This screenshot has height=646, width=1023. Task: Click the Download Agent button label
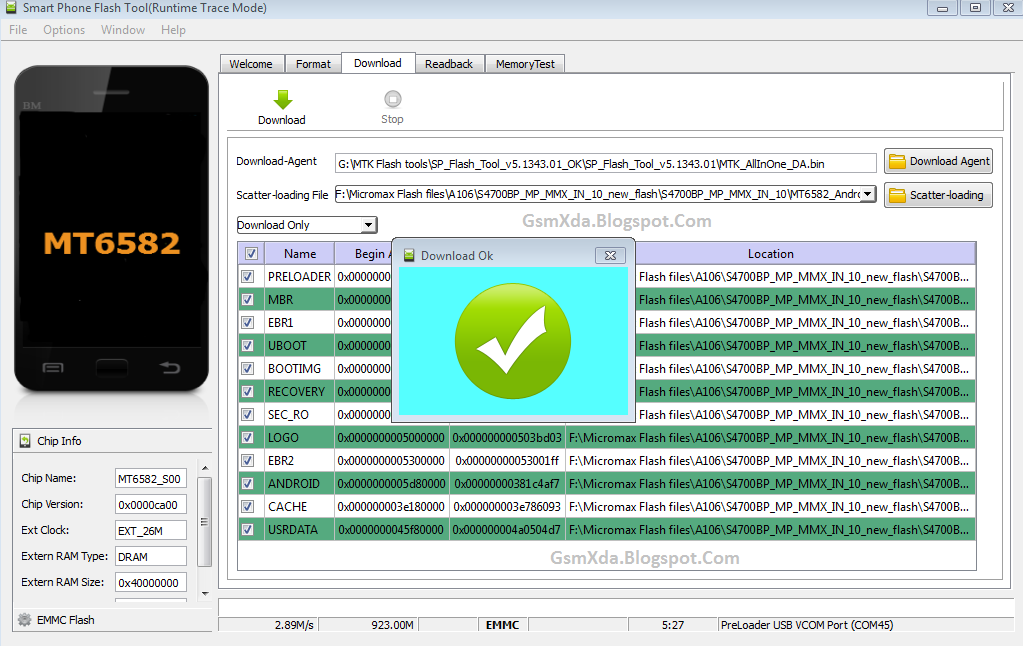click(949, 161)
